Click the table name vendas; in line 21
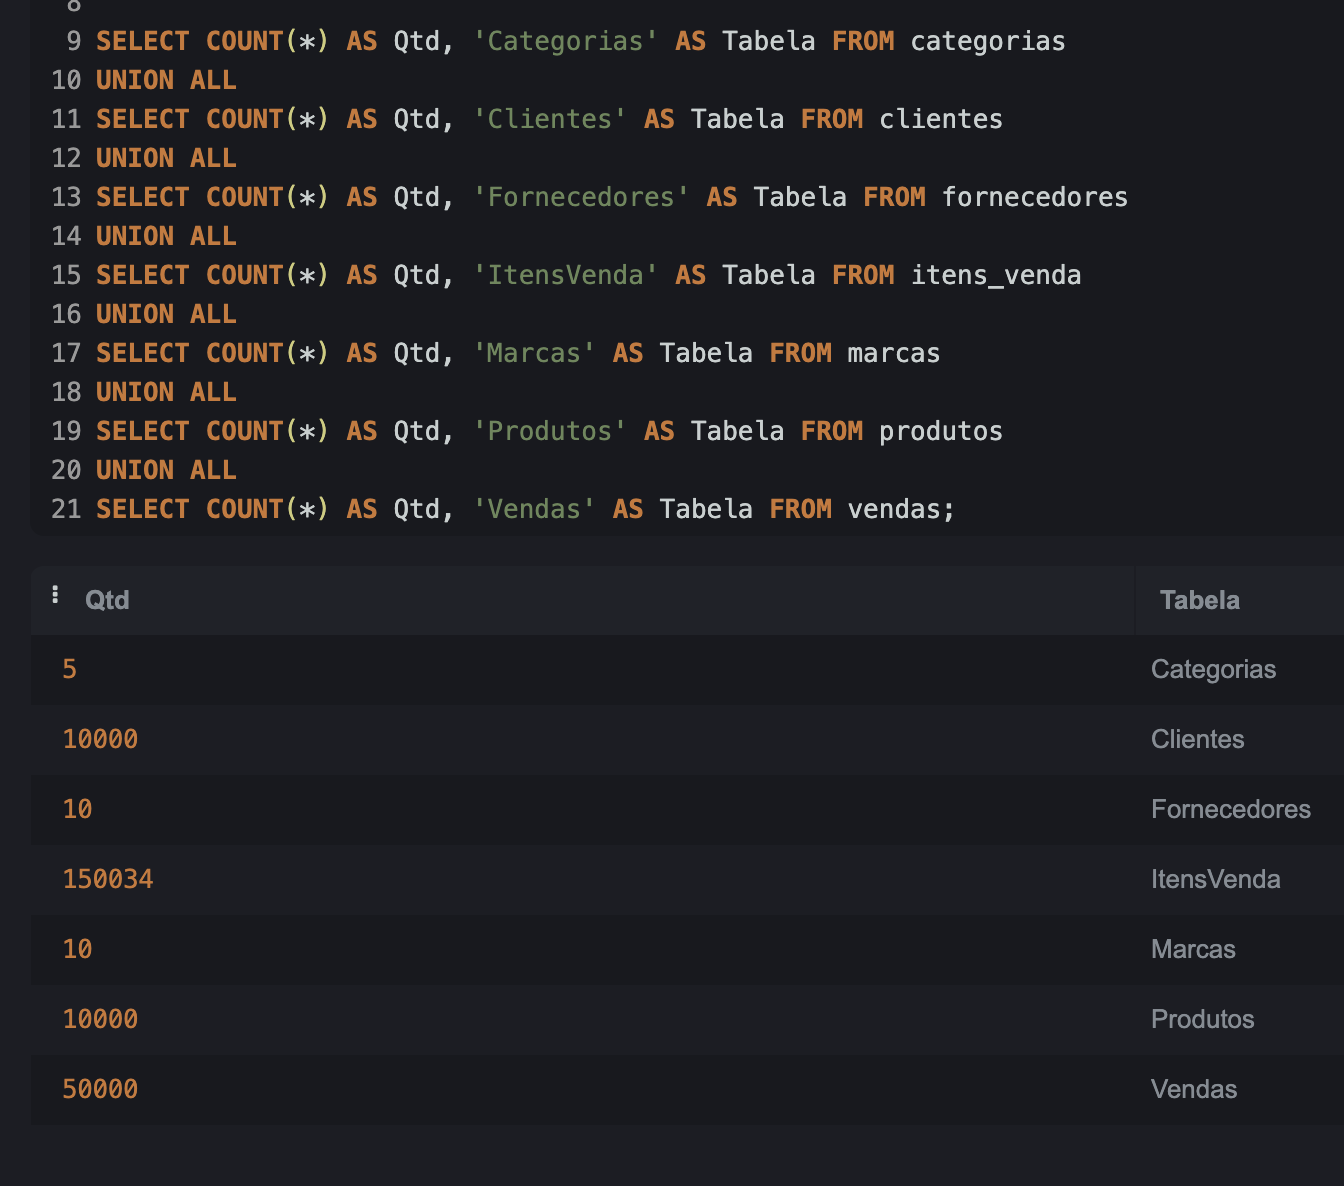Screen dimensions: 1344x1186 click(901, 509)
